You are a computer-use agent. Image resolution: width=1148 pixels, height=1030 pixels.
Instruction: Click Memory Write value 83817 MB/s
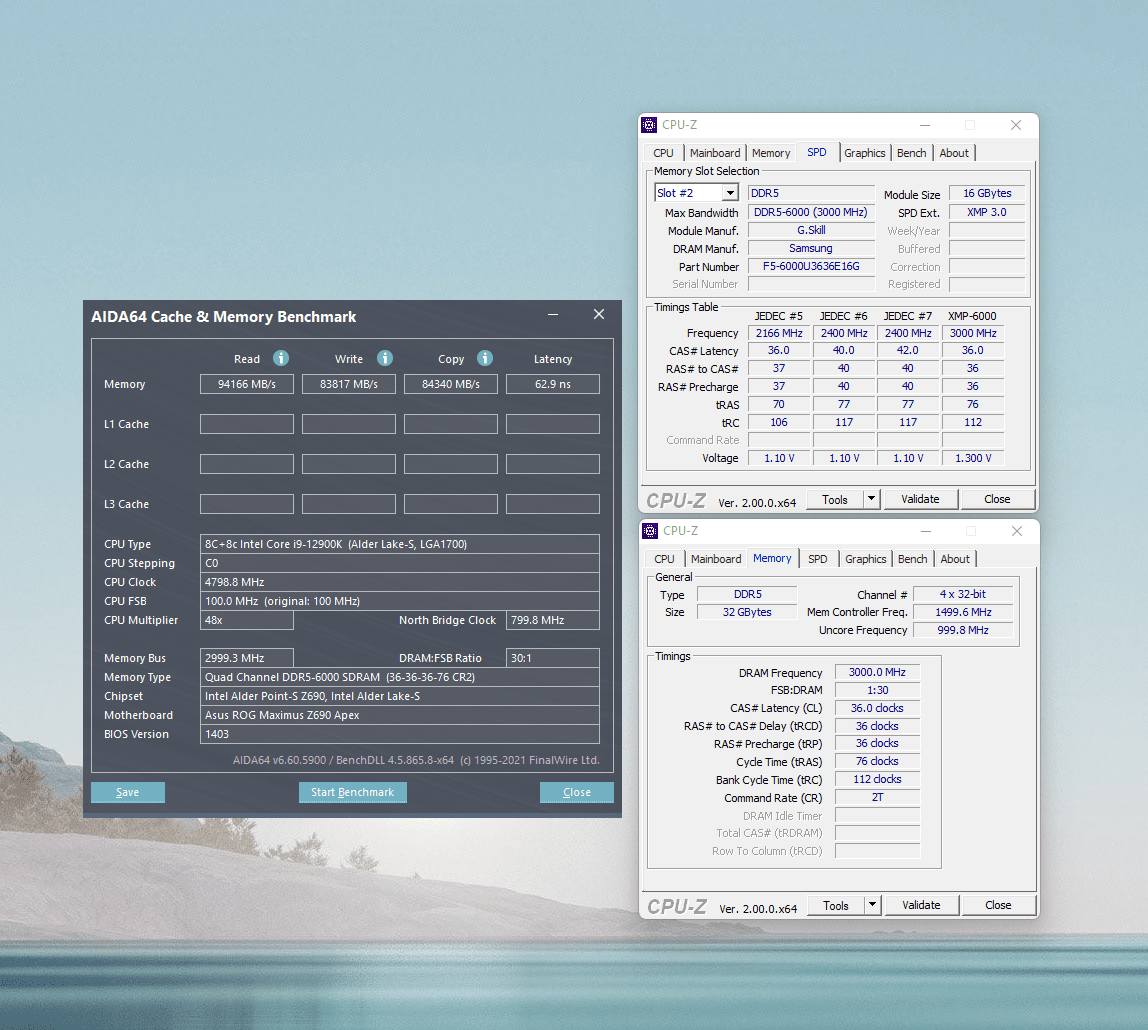[348, 384]
